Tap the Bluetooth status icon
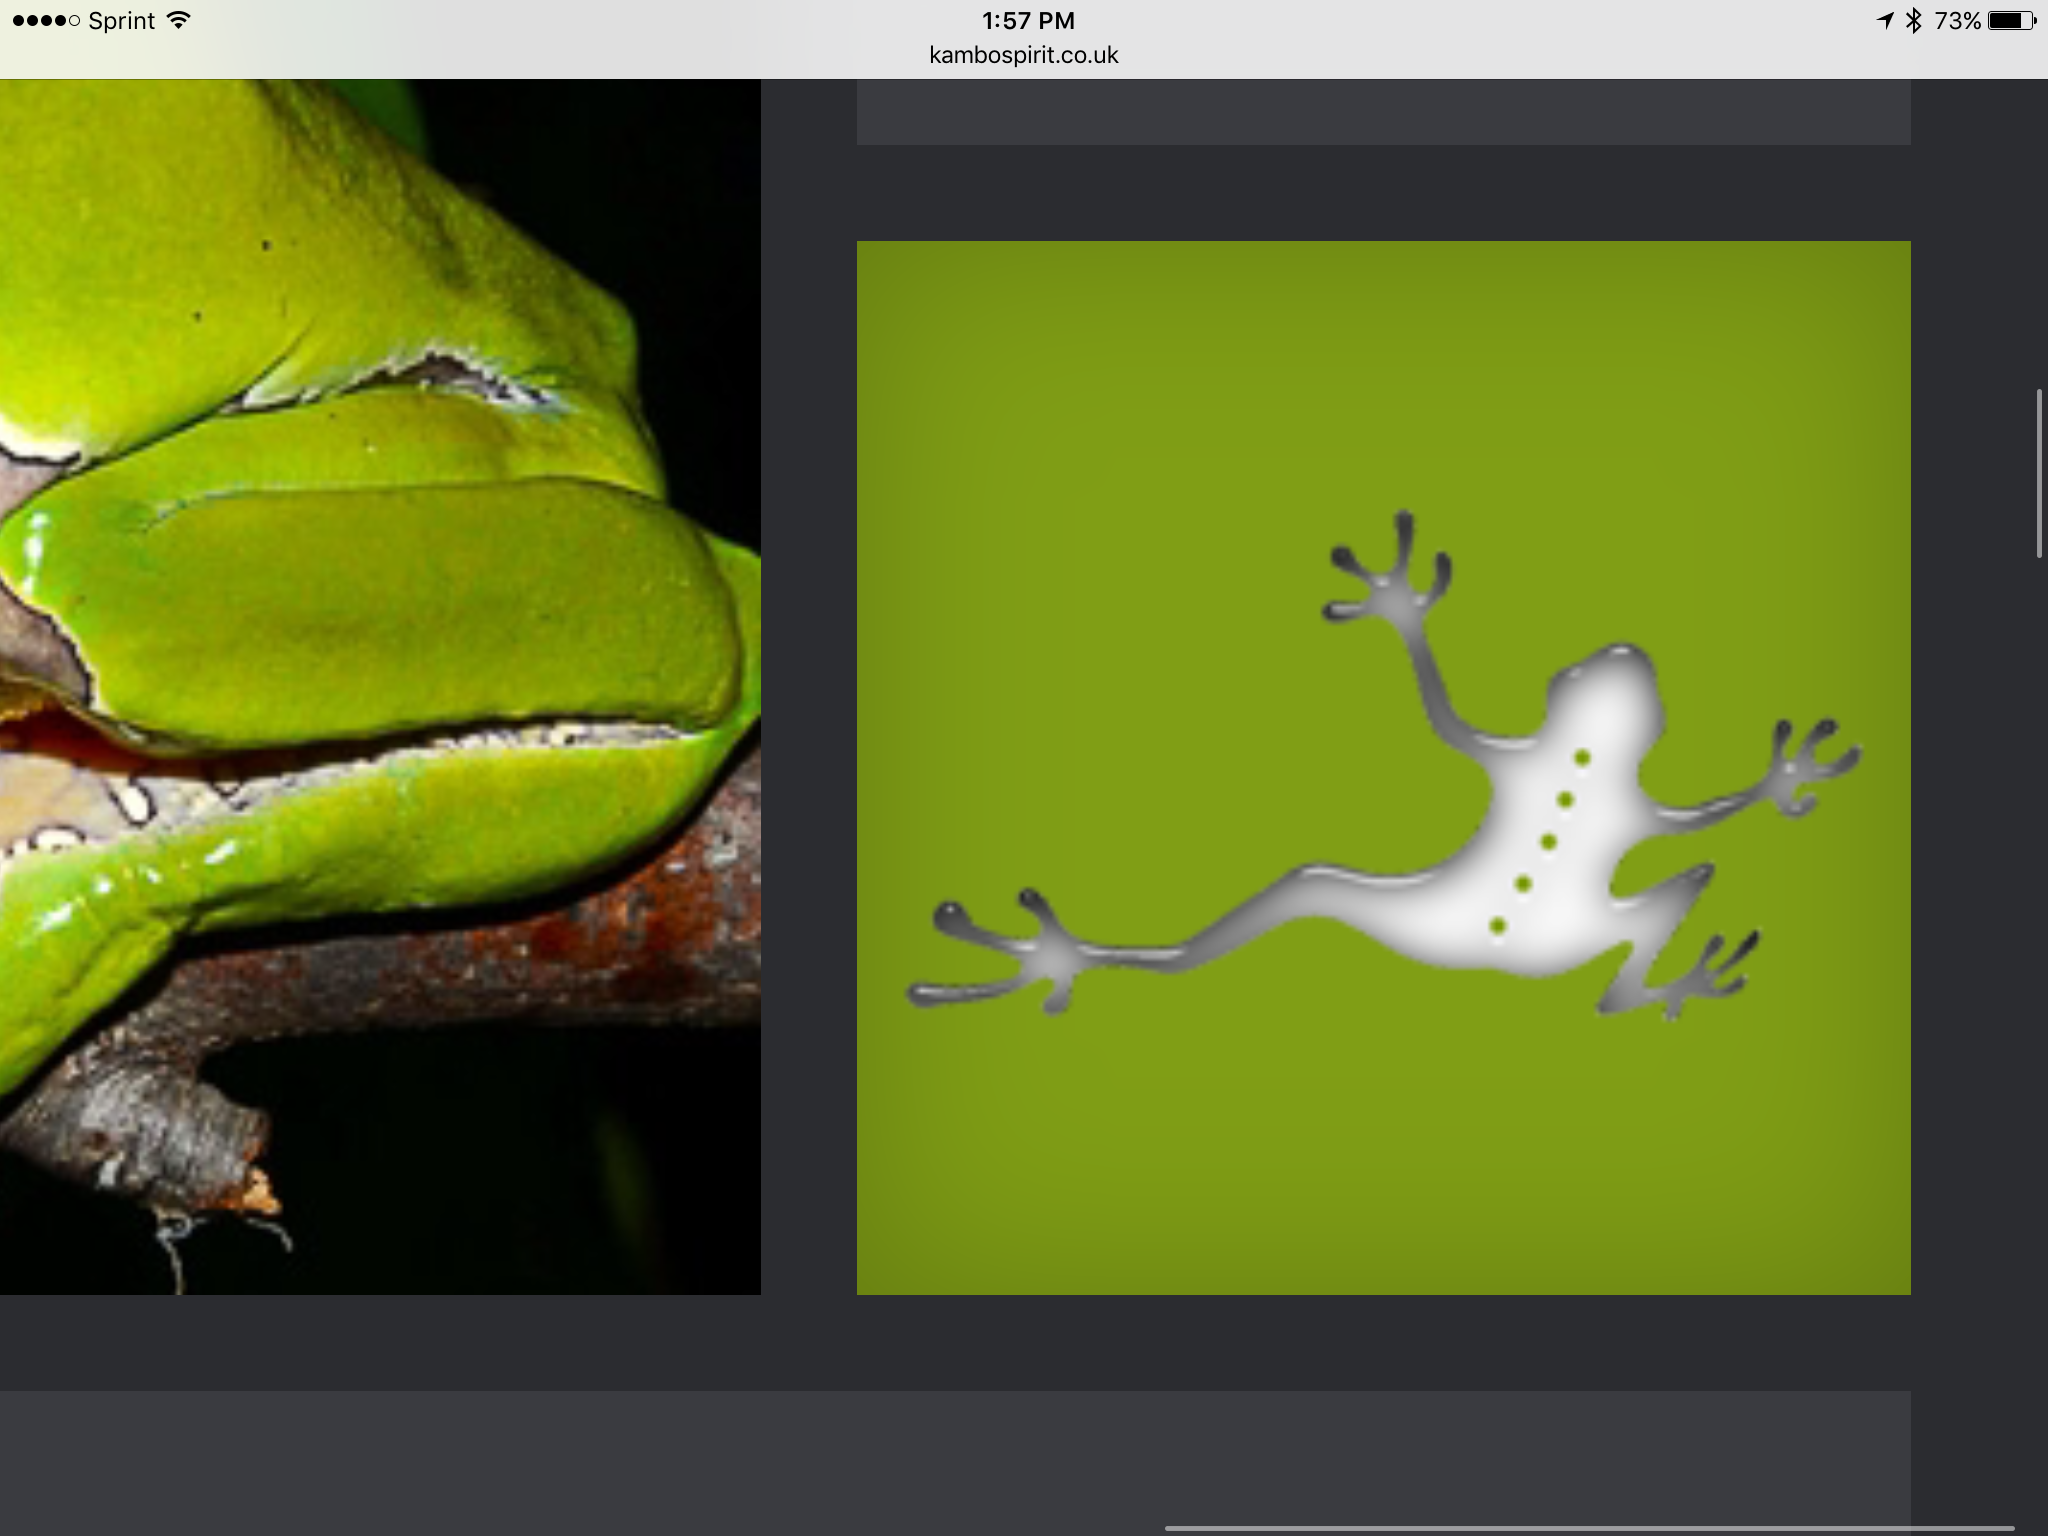Viewport: 2048px width, 1536px height. [x=1913, y=20]
